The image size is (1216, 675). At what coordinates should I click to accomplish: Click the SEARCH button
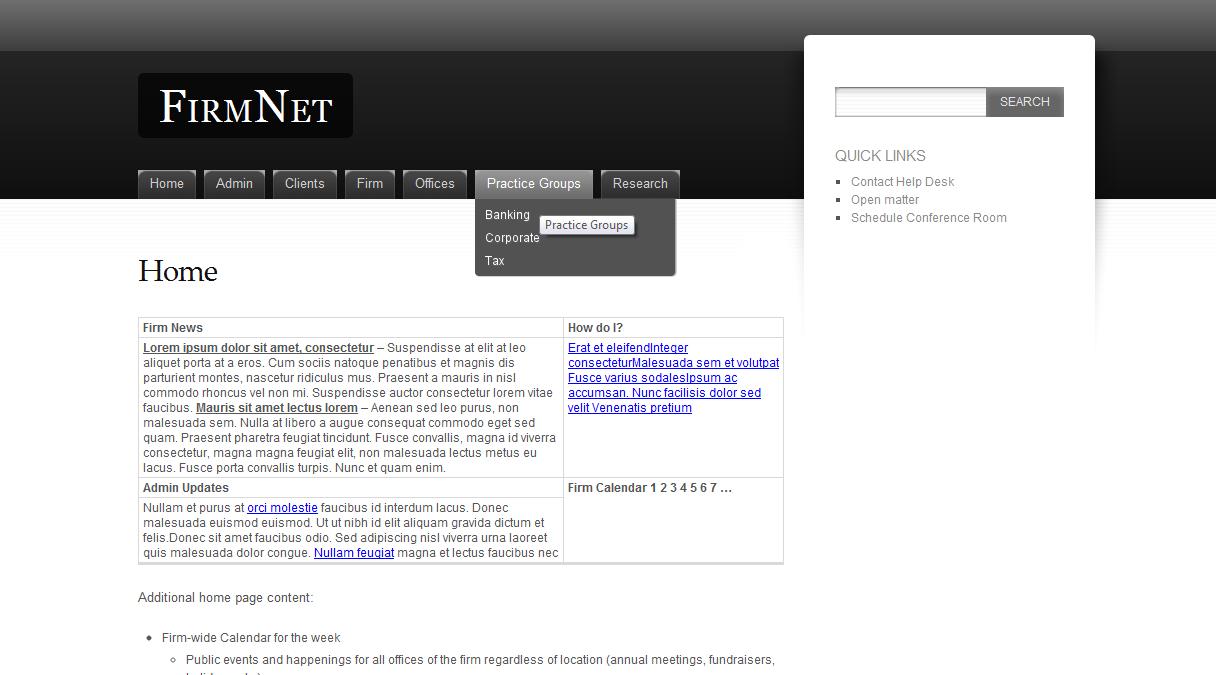coord(1025,102)
